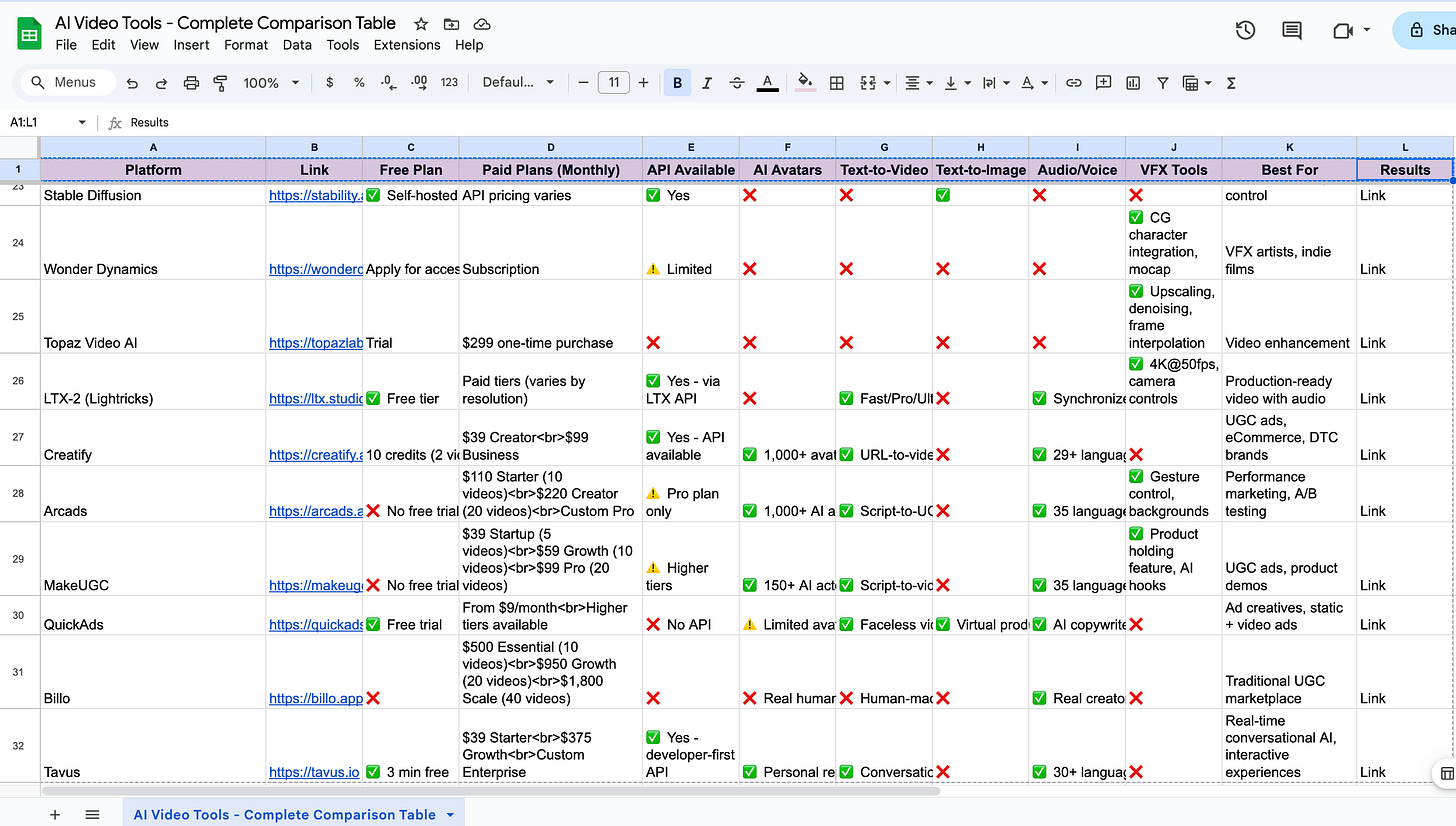
Task: Insert a link using the link icon
Action: point(1073,82)
